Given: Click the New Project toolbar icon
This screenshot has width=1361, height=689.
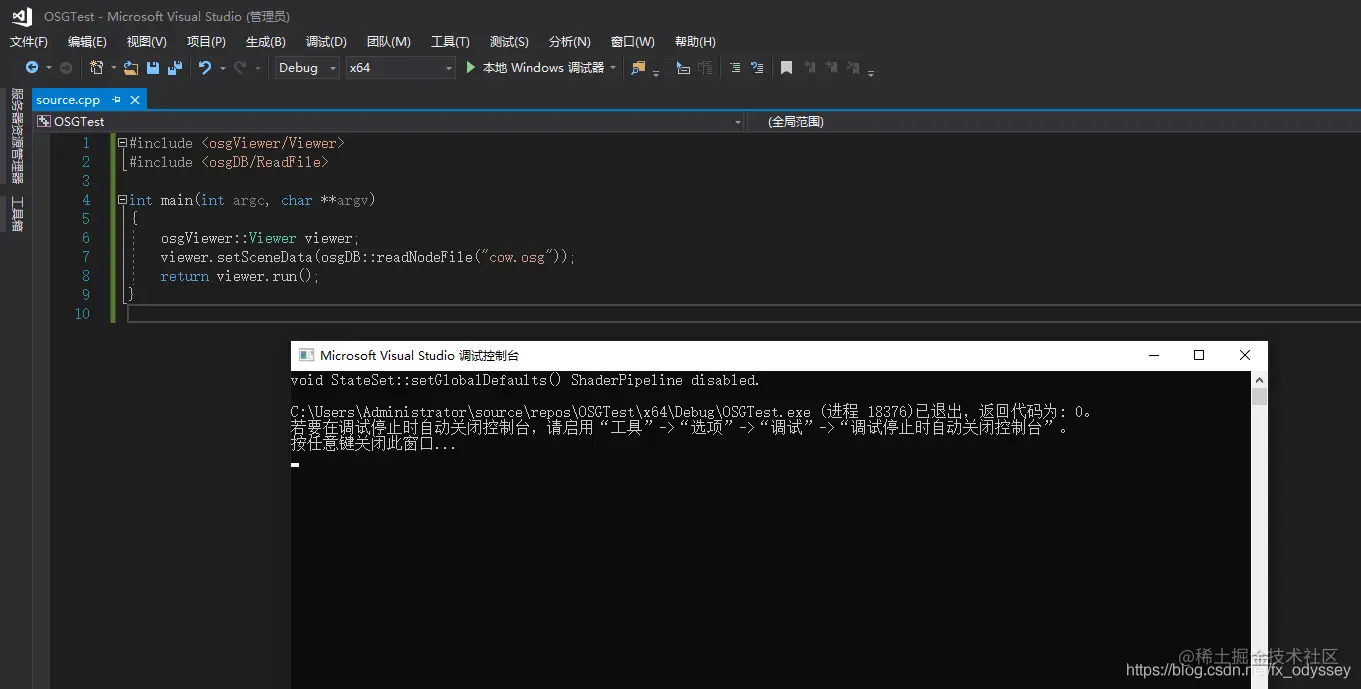Looking at the screenshot, I should (x=97, y=68).
